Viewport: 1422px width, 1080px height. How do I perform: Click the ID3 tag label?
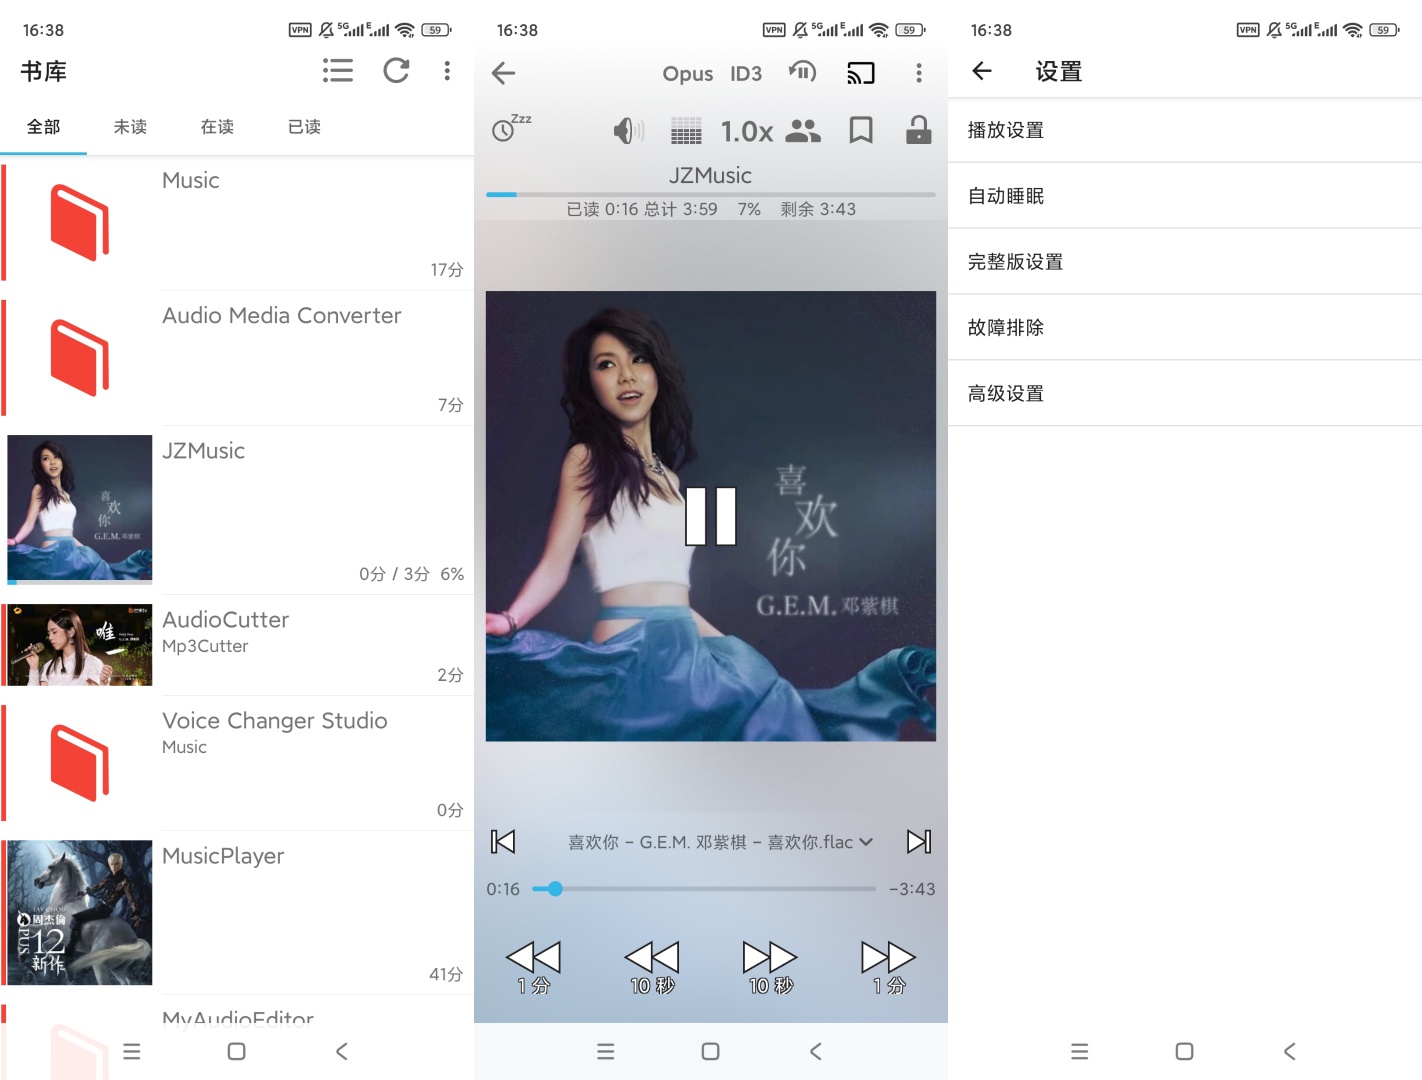point(746,74)
